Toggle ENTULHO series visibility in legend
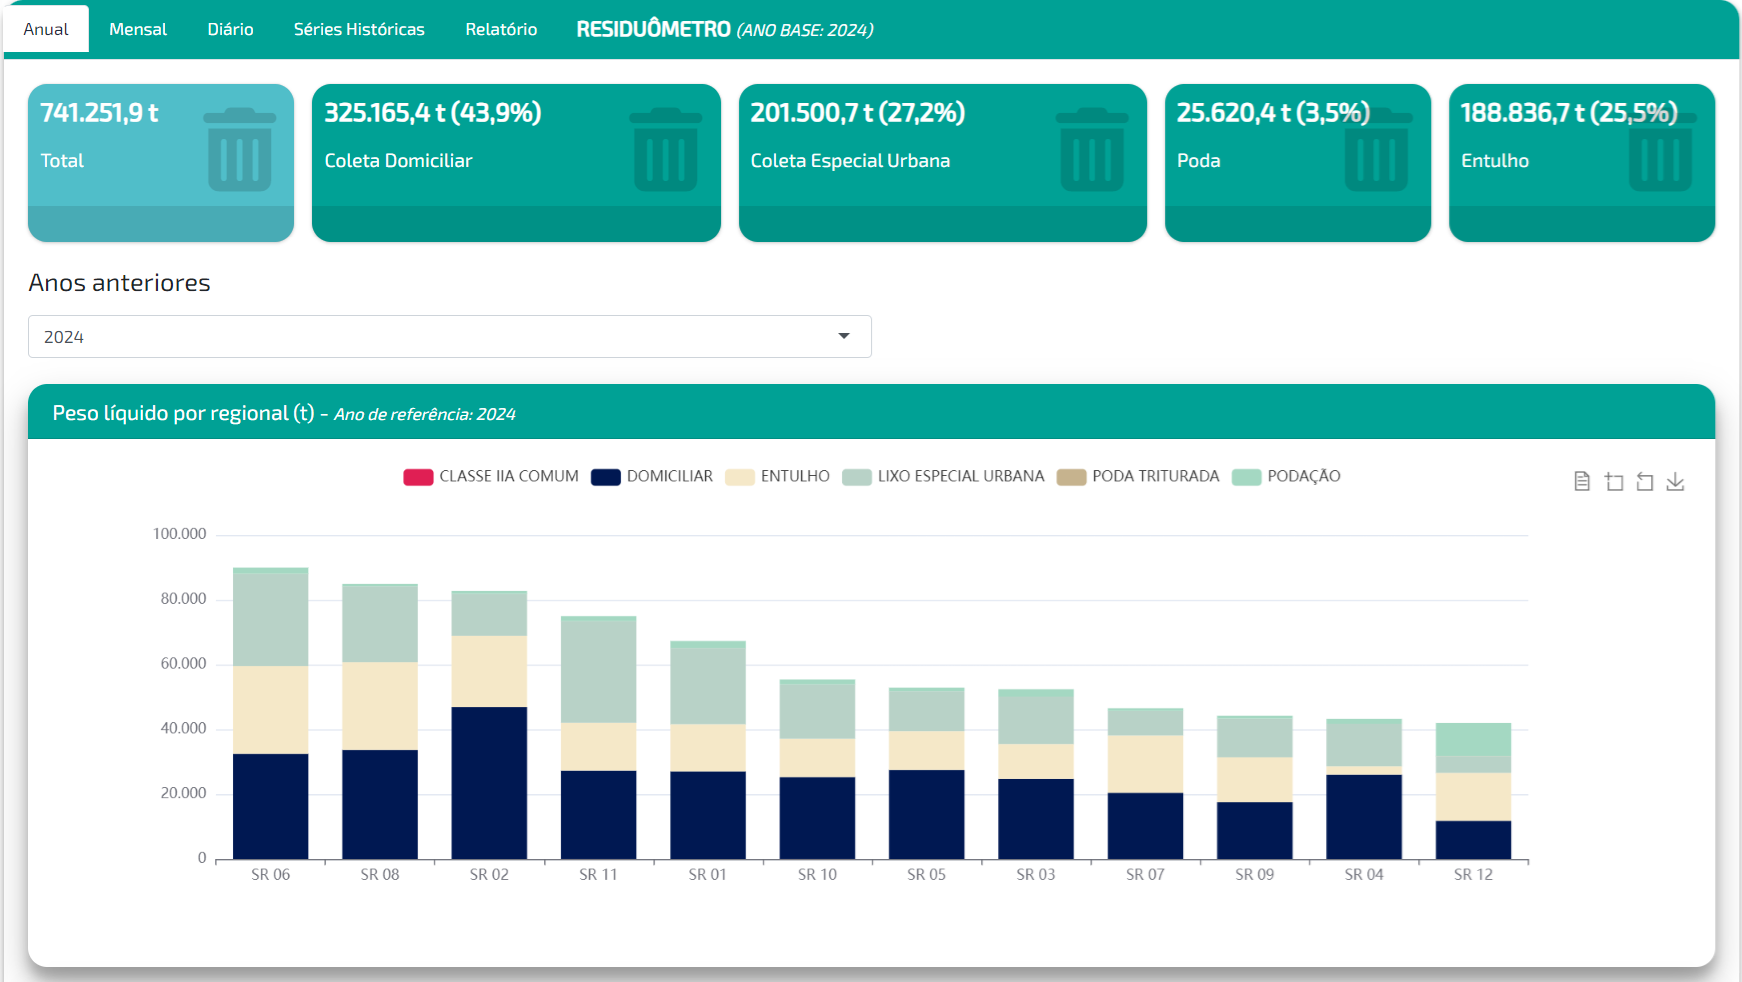Screen dimensions: 1742x982 click(x=777, y=477)
